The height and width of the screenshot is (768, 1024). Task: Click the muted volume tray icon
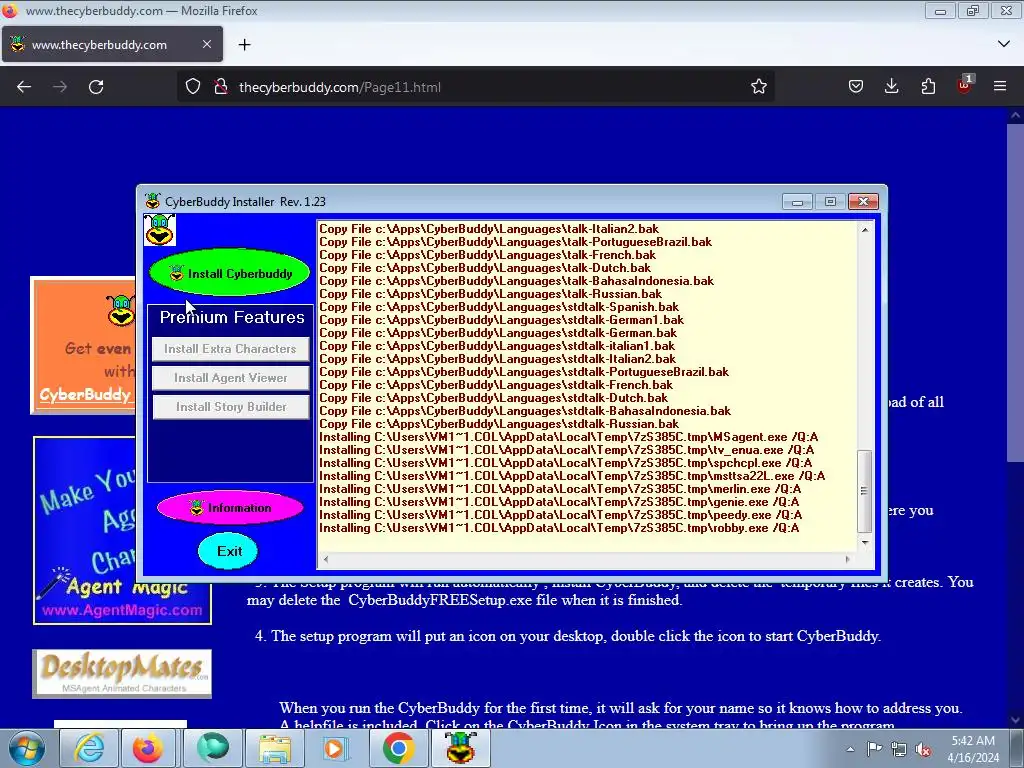pos(923,749)
